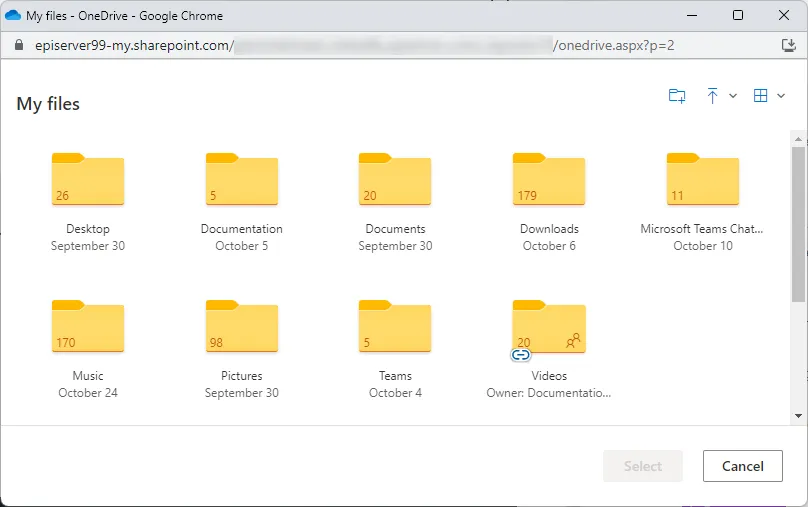Open the Documents folder icon
The height and width of the screenshot is (507, 808).
coord(395,179)
